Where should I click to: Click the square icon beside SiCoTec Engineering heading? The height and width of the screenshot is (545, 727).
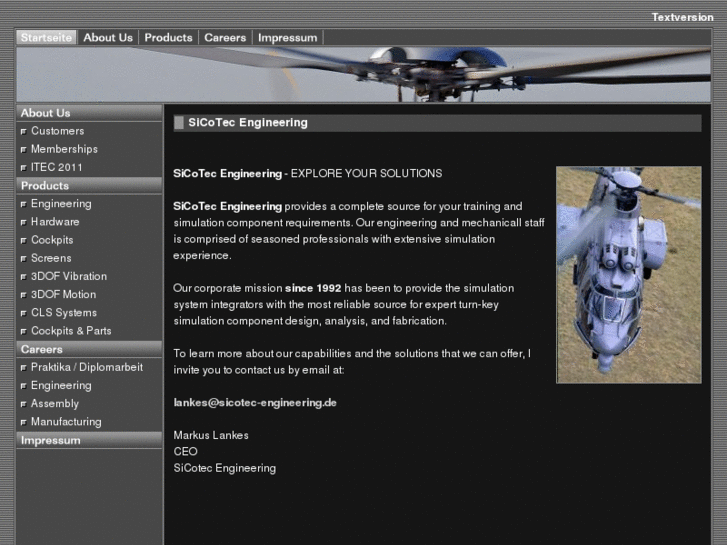pos(179,123)
